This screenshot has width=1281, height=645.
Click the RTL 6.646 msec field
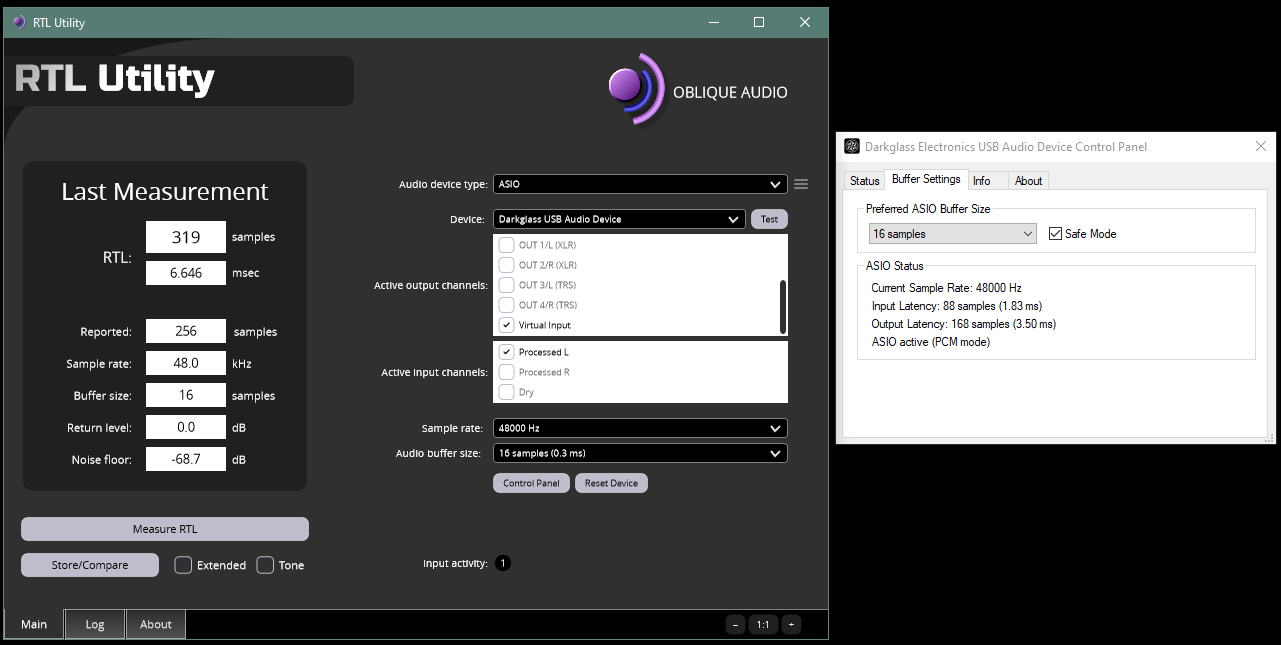186,273
